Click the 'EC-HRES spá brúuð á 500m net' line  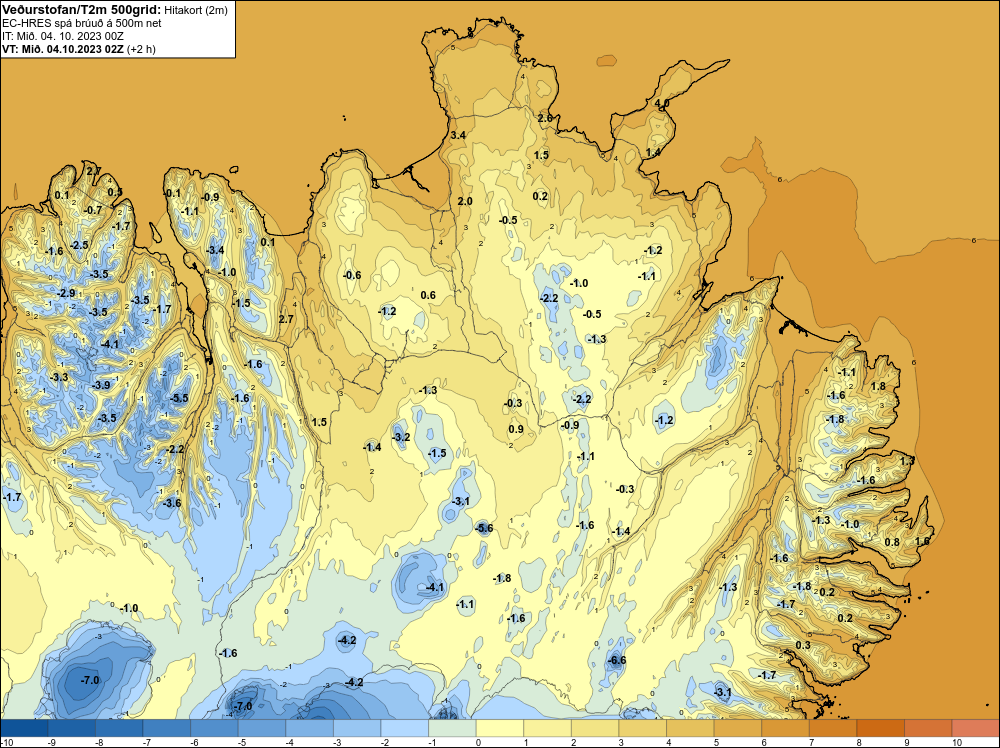(81, 23)
